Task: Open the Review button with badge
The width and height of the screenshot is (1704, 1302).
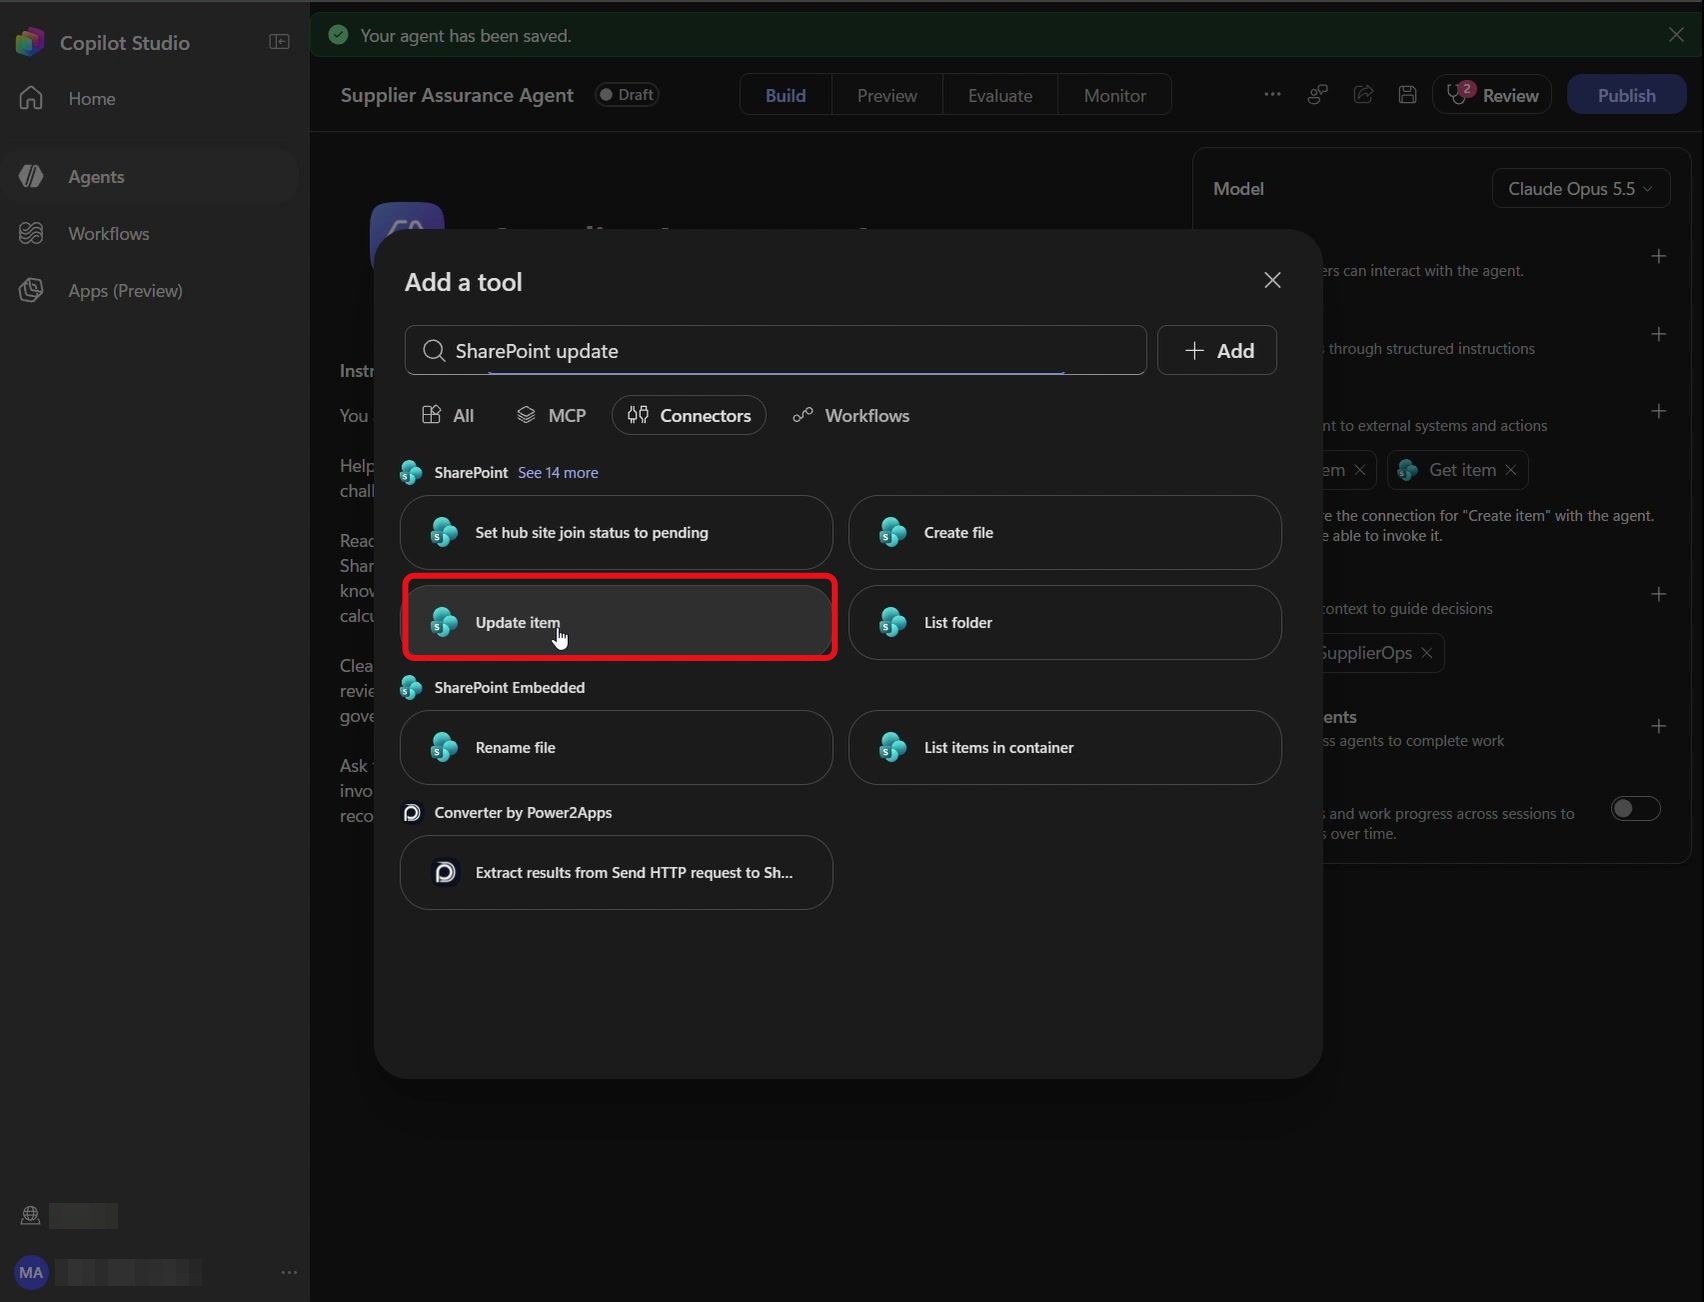Action: tap(1492, 95)
